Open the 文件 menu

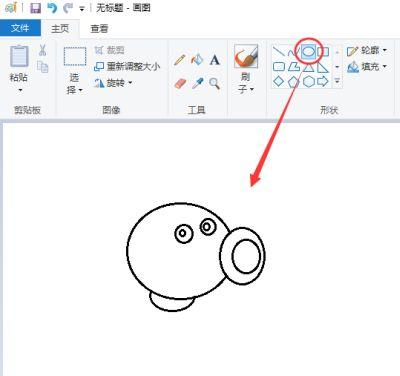[20, 28]
